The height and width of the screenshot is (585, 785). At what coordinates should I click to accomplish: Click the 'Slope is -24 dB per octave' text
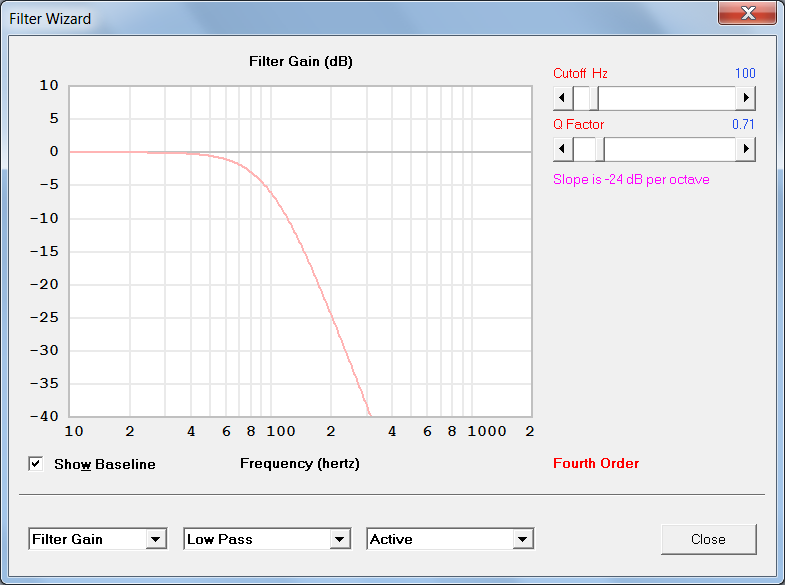click(x=631, y=179)
